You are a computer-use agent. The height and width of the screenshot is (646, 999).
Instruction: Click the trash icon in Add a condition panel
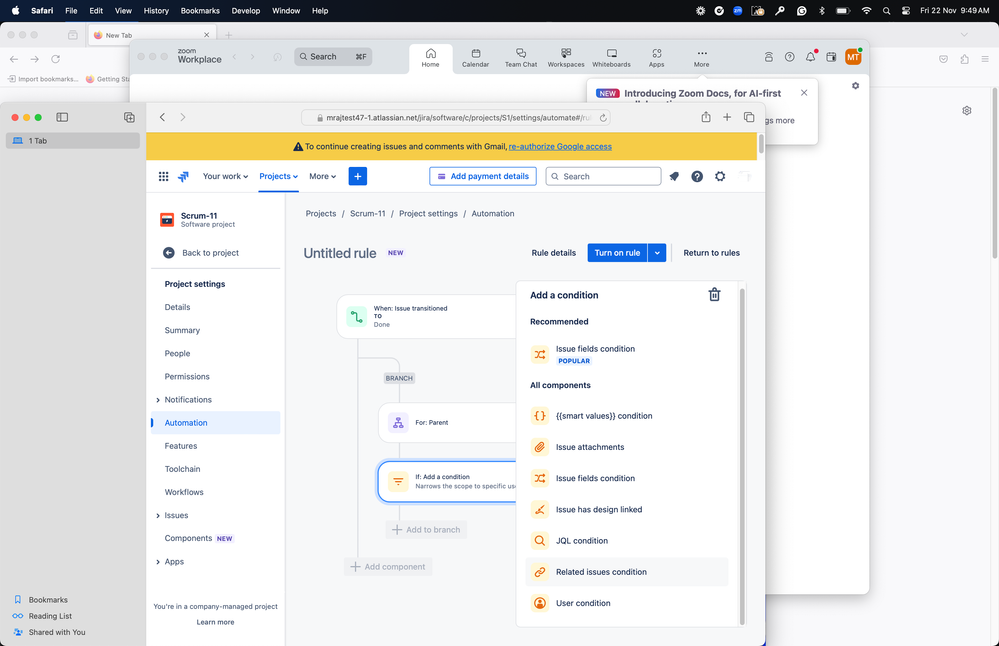pyautogui.click(x=714, y=294)
